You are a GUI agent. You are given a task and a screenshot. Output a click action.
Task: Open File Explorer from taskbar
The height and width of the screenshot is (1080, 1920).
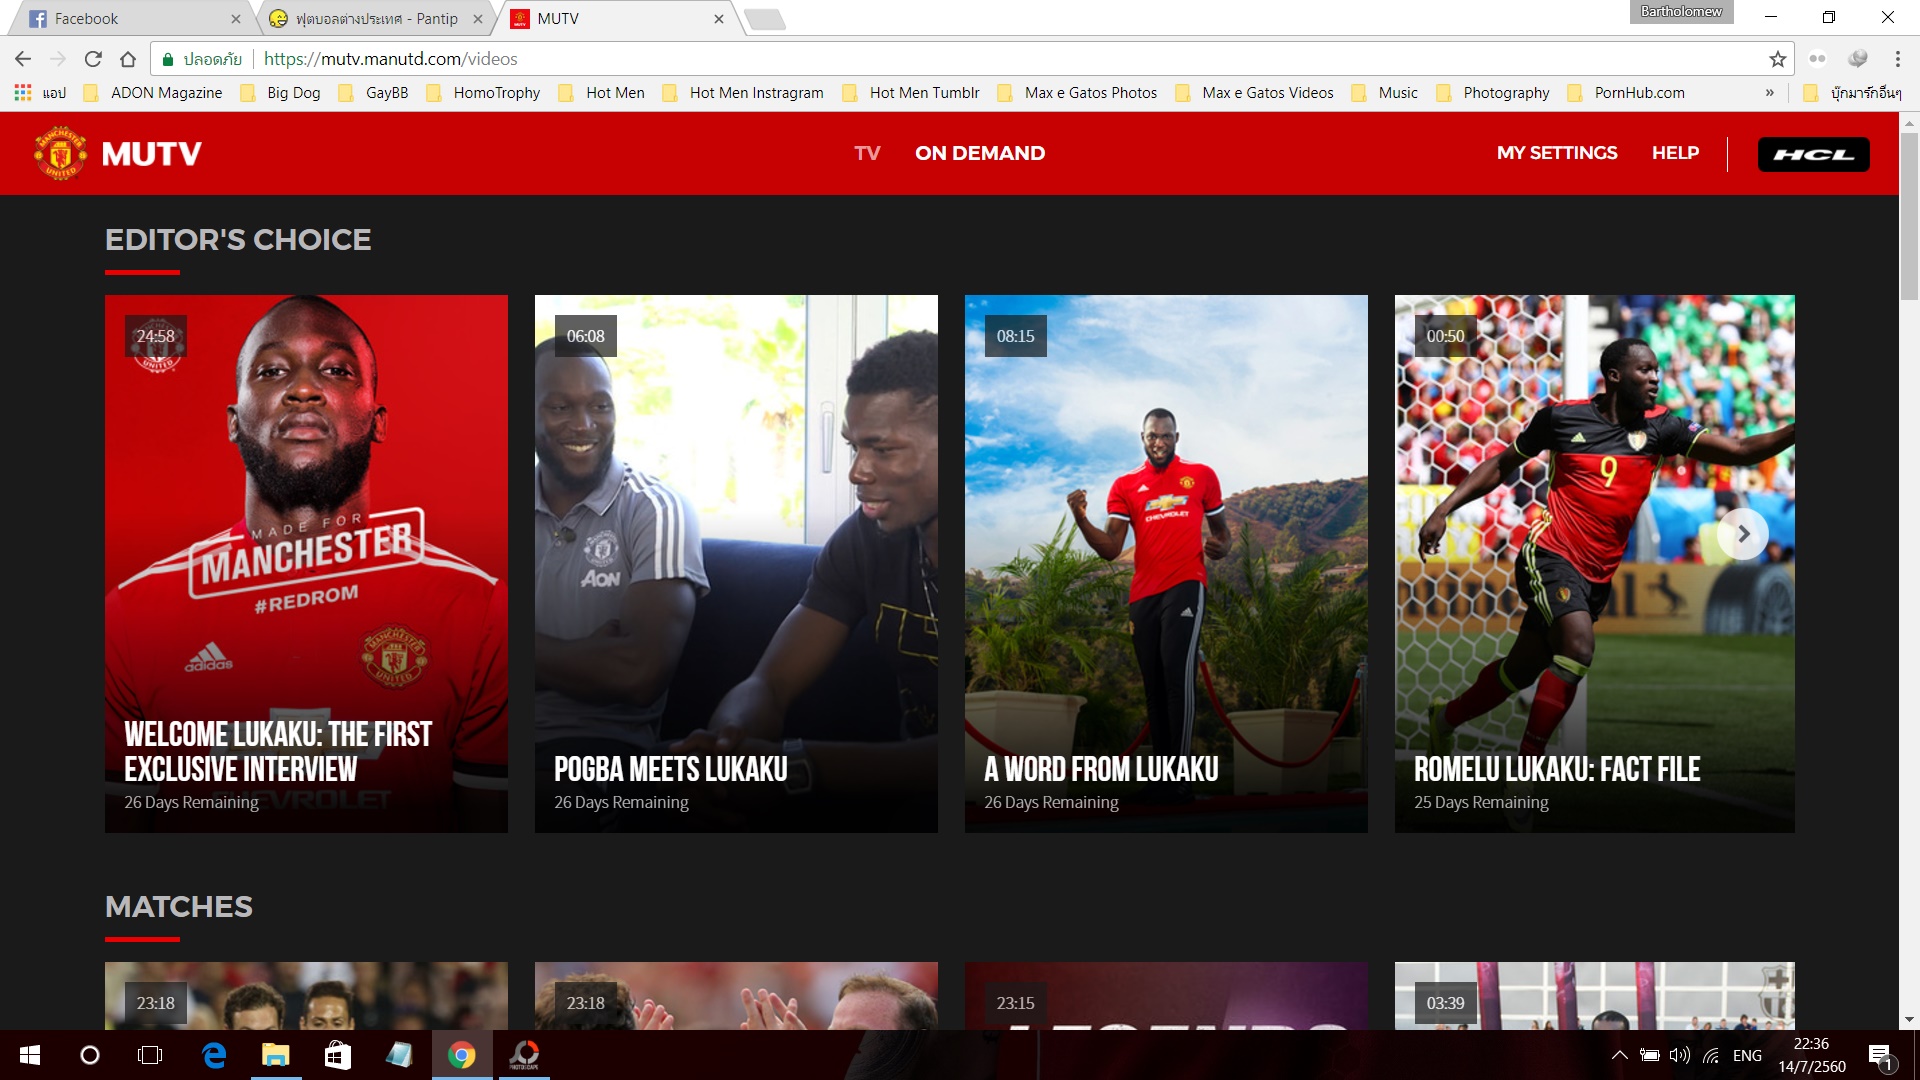tap(276, 1055)
